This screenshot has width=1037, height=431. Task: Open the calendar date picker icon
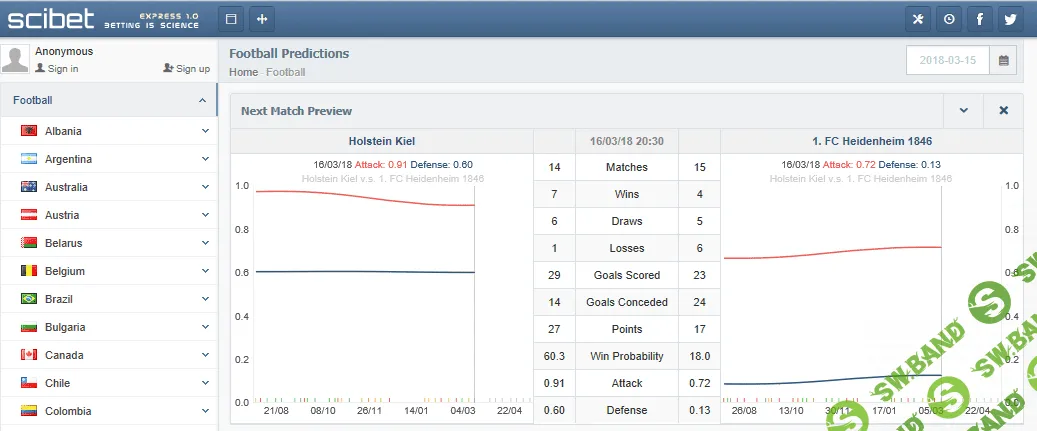click(x=1003, y=60)
